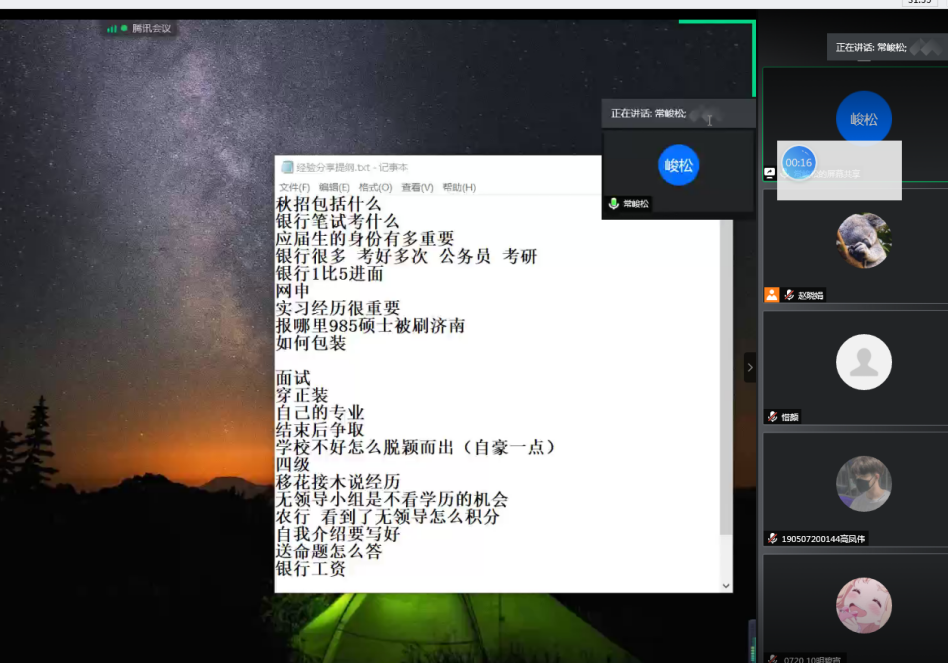Click the 银行工资 line in Notepad text
This screenshot has width=948, height=663.
pyautogui.click(x=311, y=569)
